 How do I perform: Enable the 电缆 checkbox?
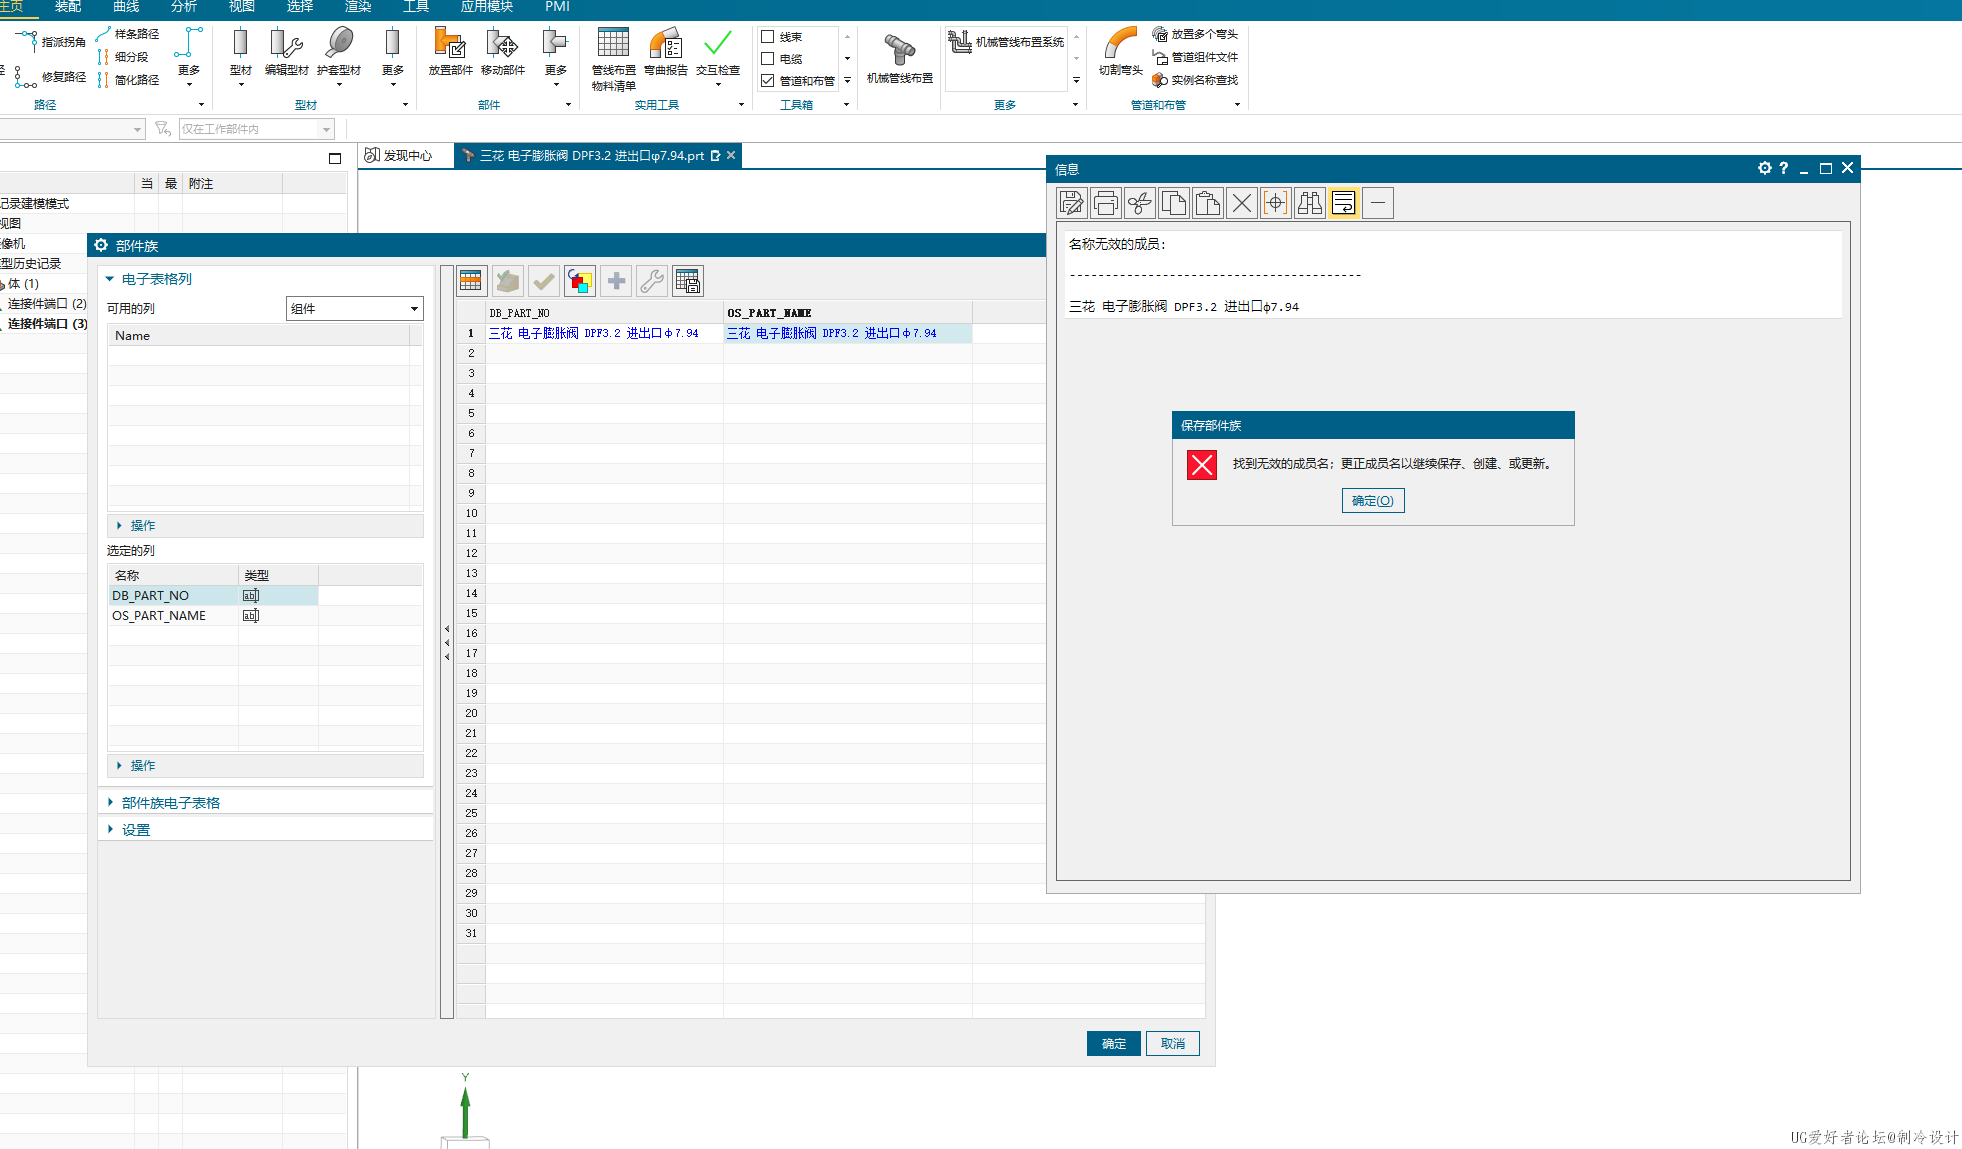point(768,58)
